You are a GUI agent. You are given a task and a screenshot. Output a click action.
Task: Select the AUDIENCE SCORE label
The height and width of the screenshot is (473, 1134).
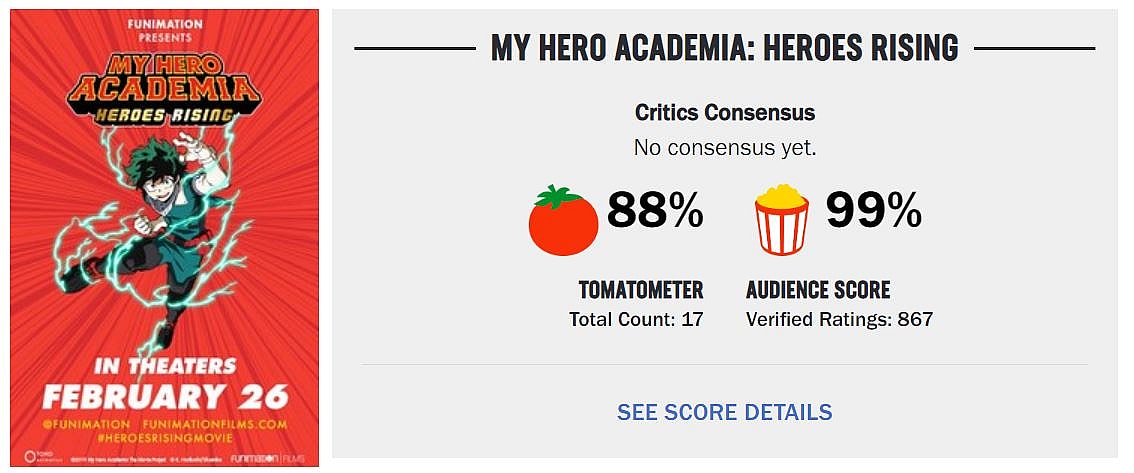tap(818, 290)
